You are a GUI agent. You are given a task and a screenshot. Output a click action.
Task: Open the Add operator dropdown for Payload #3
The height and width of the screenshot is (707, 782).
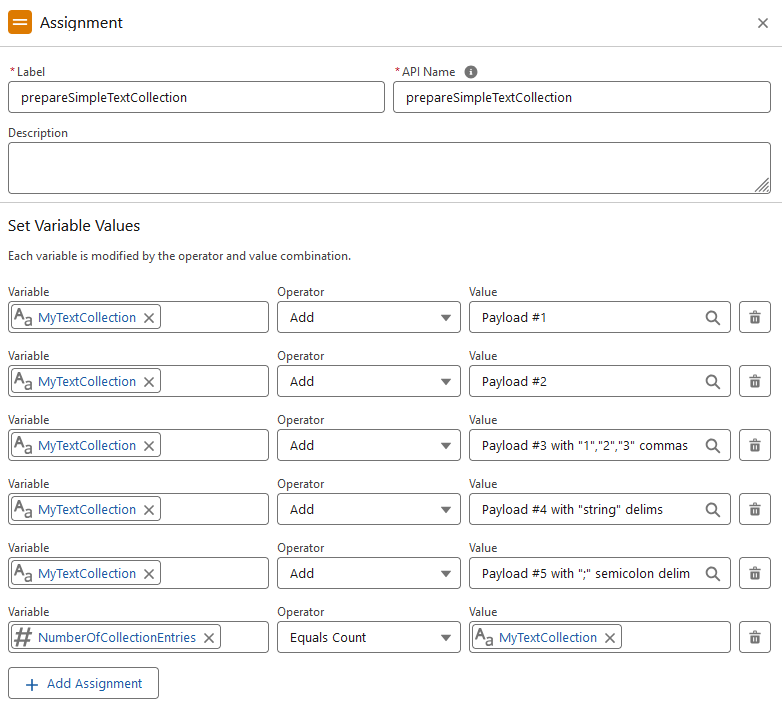click(369, 445)
